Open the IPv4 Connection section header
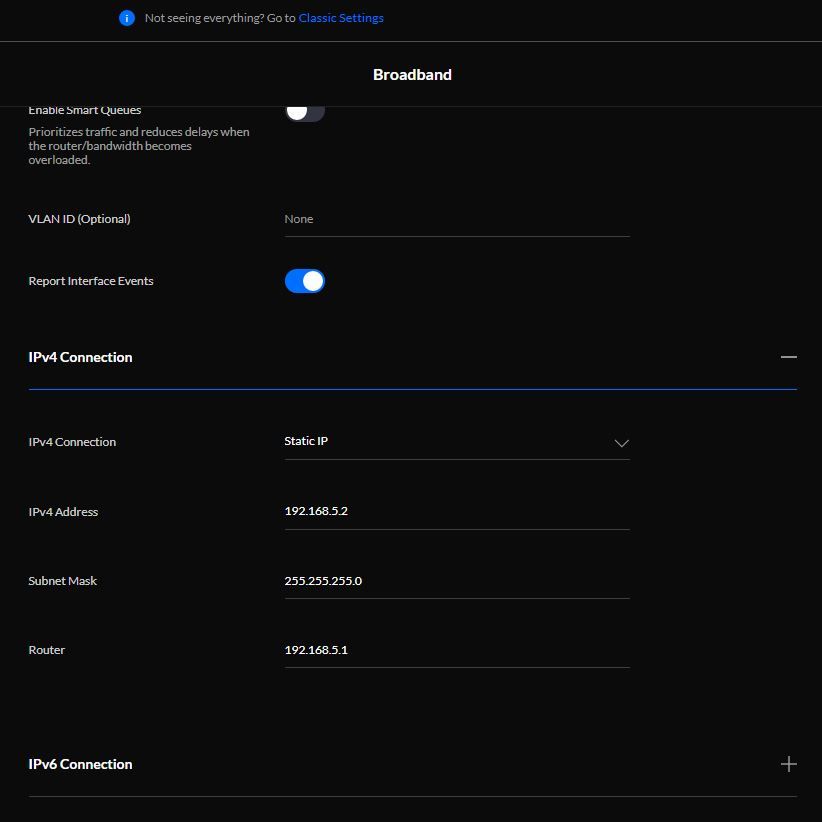Screen dimensions: 822x822 pyautogui.click(x=80, y=357)
